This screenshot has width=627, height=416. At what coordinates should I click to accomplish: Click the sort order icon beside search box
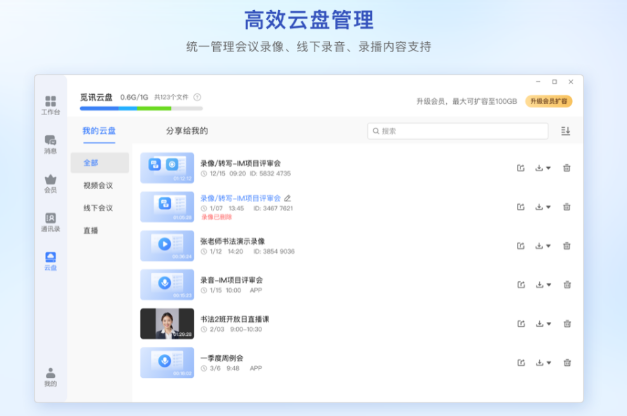pyautogui.click(x=565, y=131)
